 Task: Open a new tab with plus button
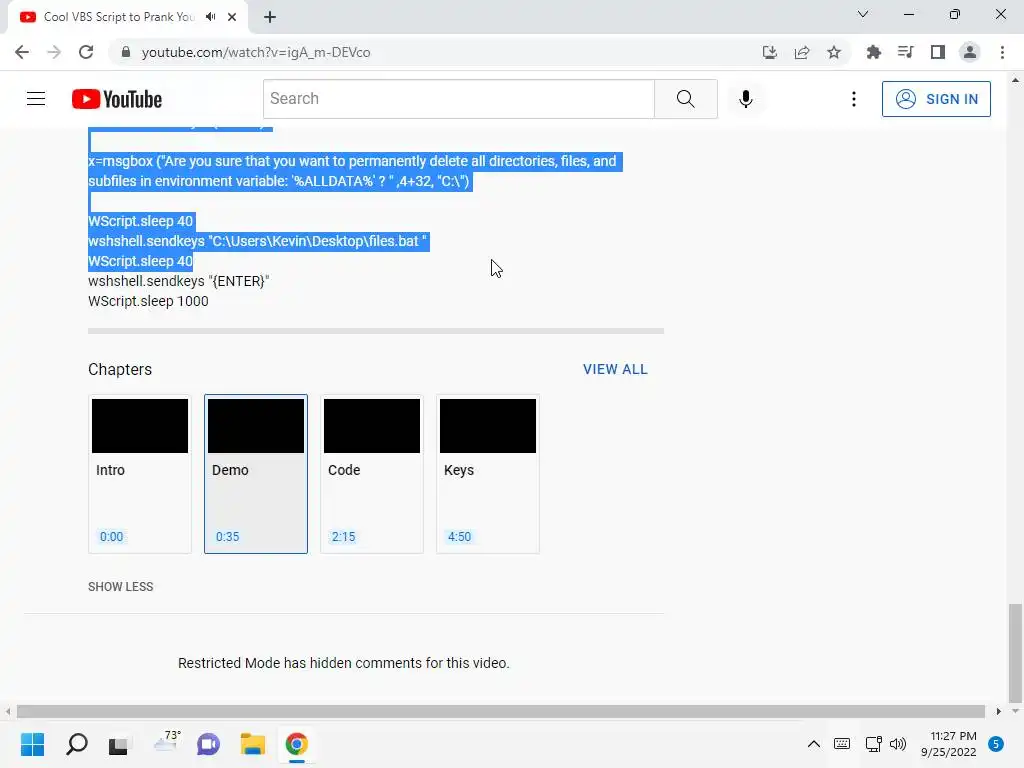[270, 17]
